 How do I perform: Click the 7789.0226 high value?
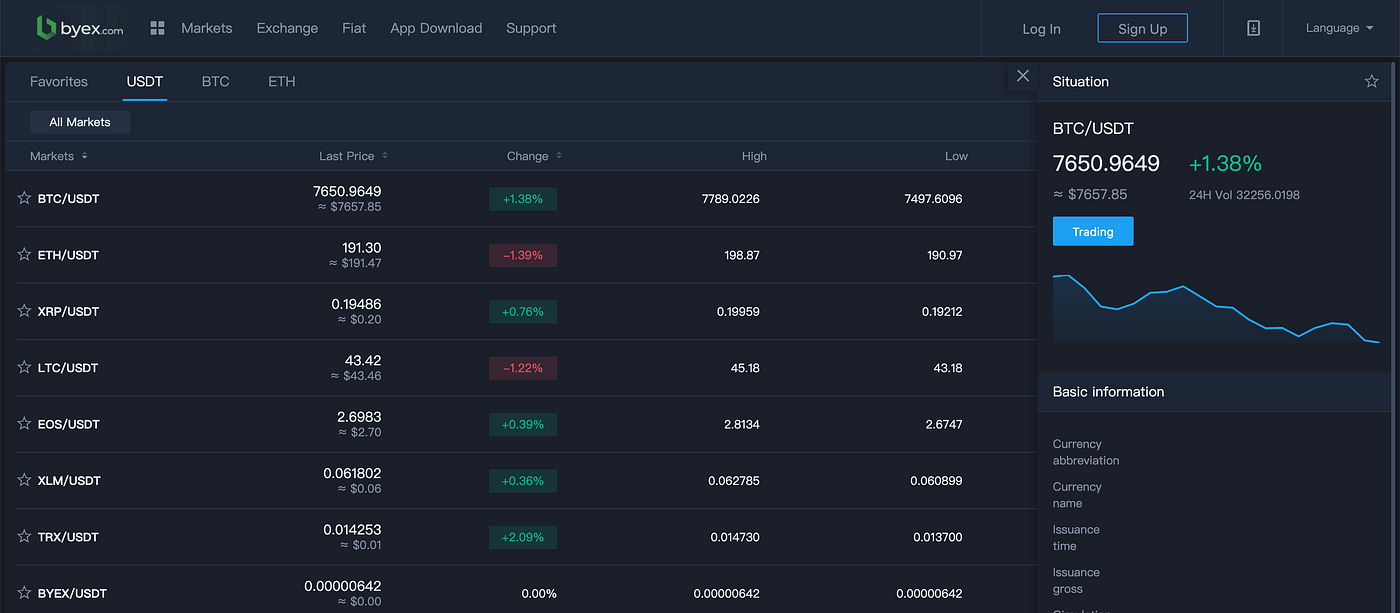point(731,199)
